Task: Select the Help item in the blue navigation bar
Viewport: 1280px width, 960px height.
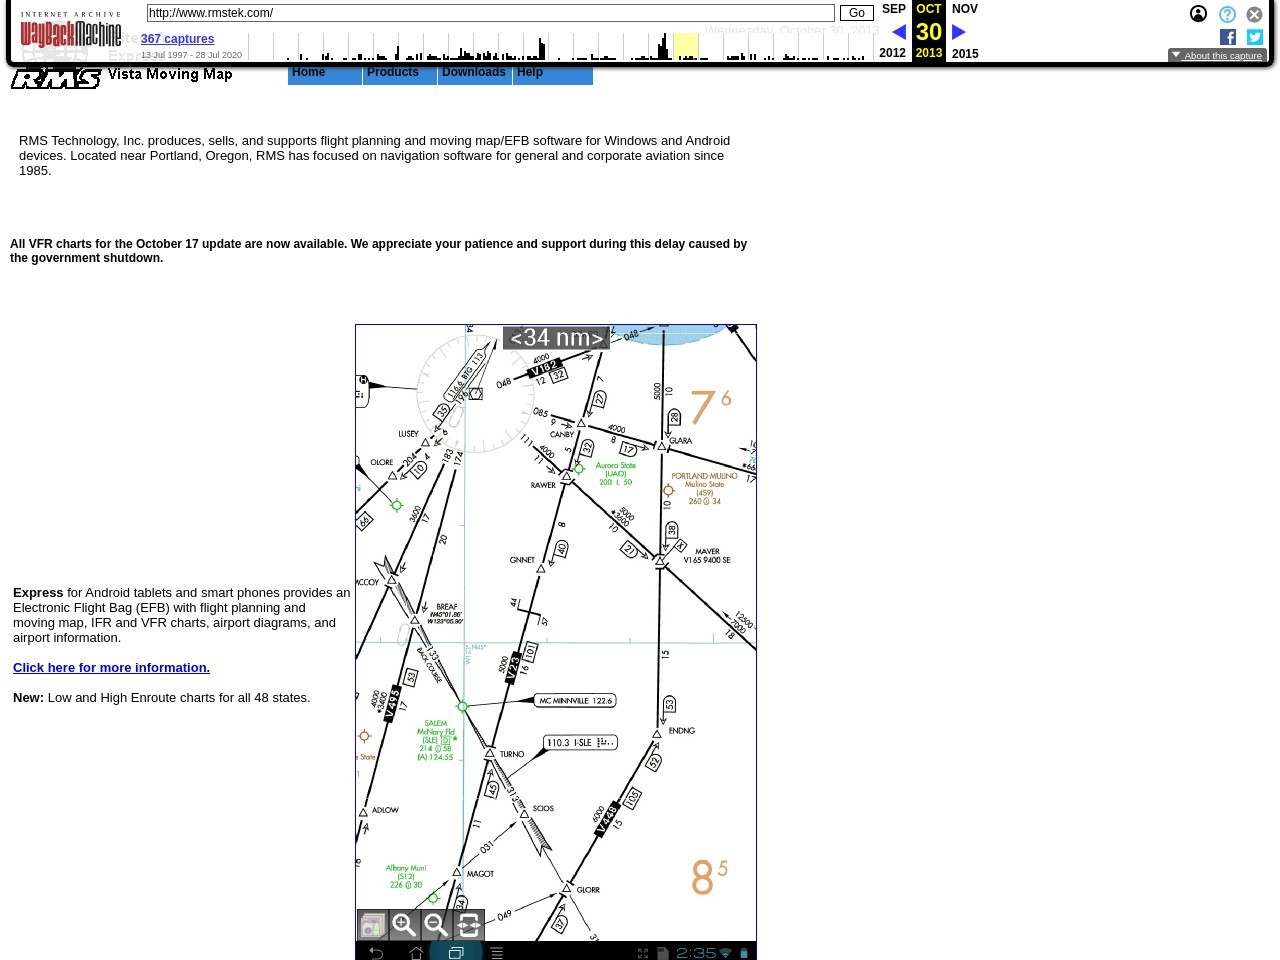Action: (x=530, y=73)
